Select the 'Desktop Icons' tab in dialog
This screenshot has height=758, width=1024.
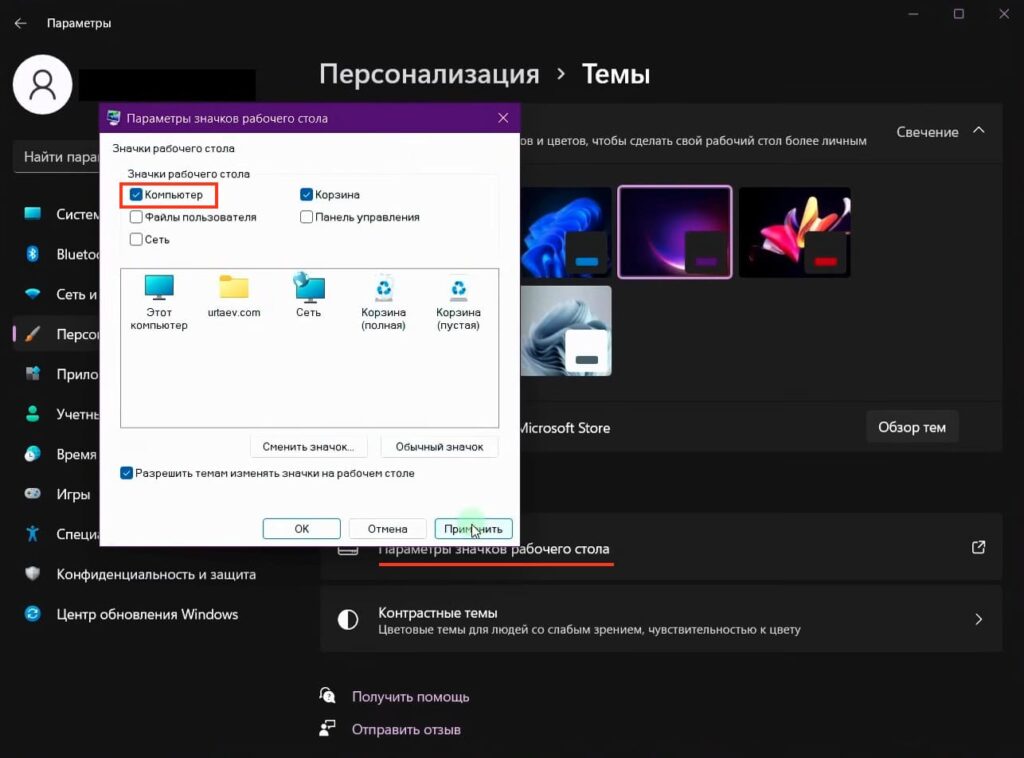click(173, 148)
